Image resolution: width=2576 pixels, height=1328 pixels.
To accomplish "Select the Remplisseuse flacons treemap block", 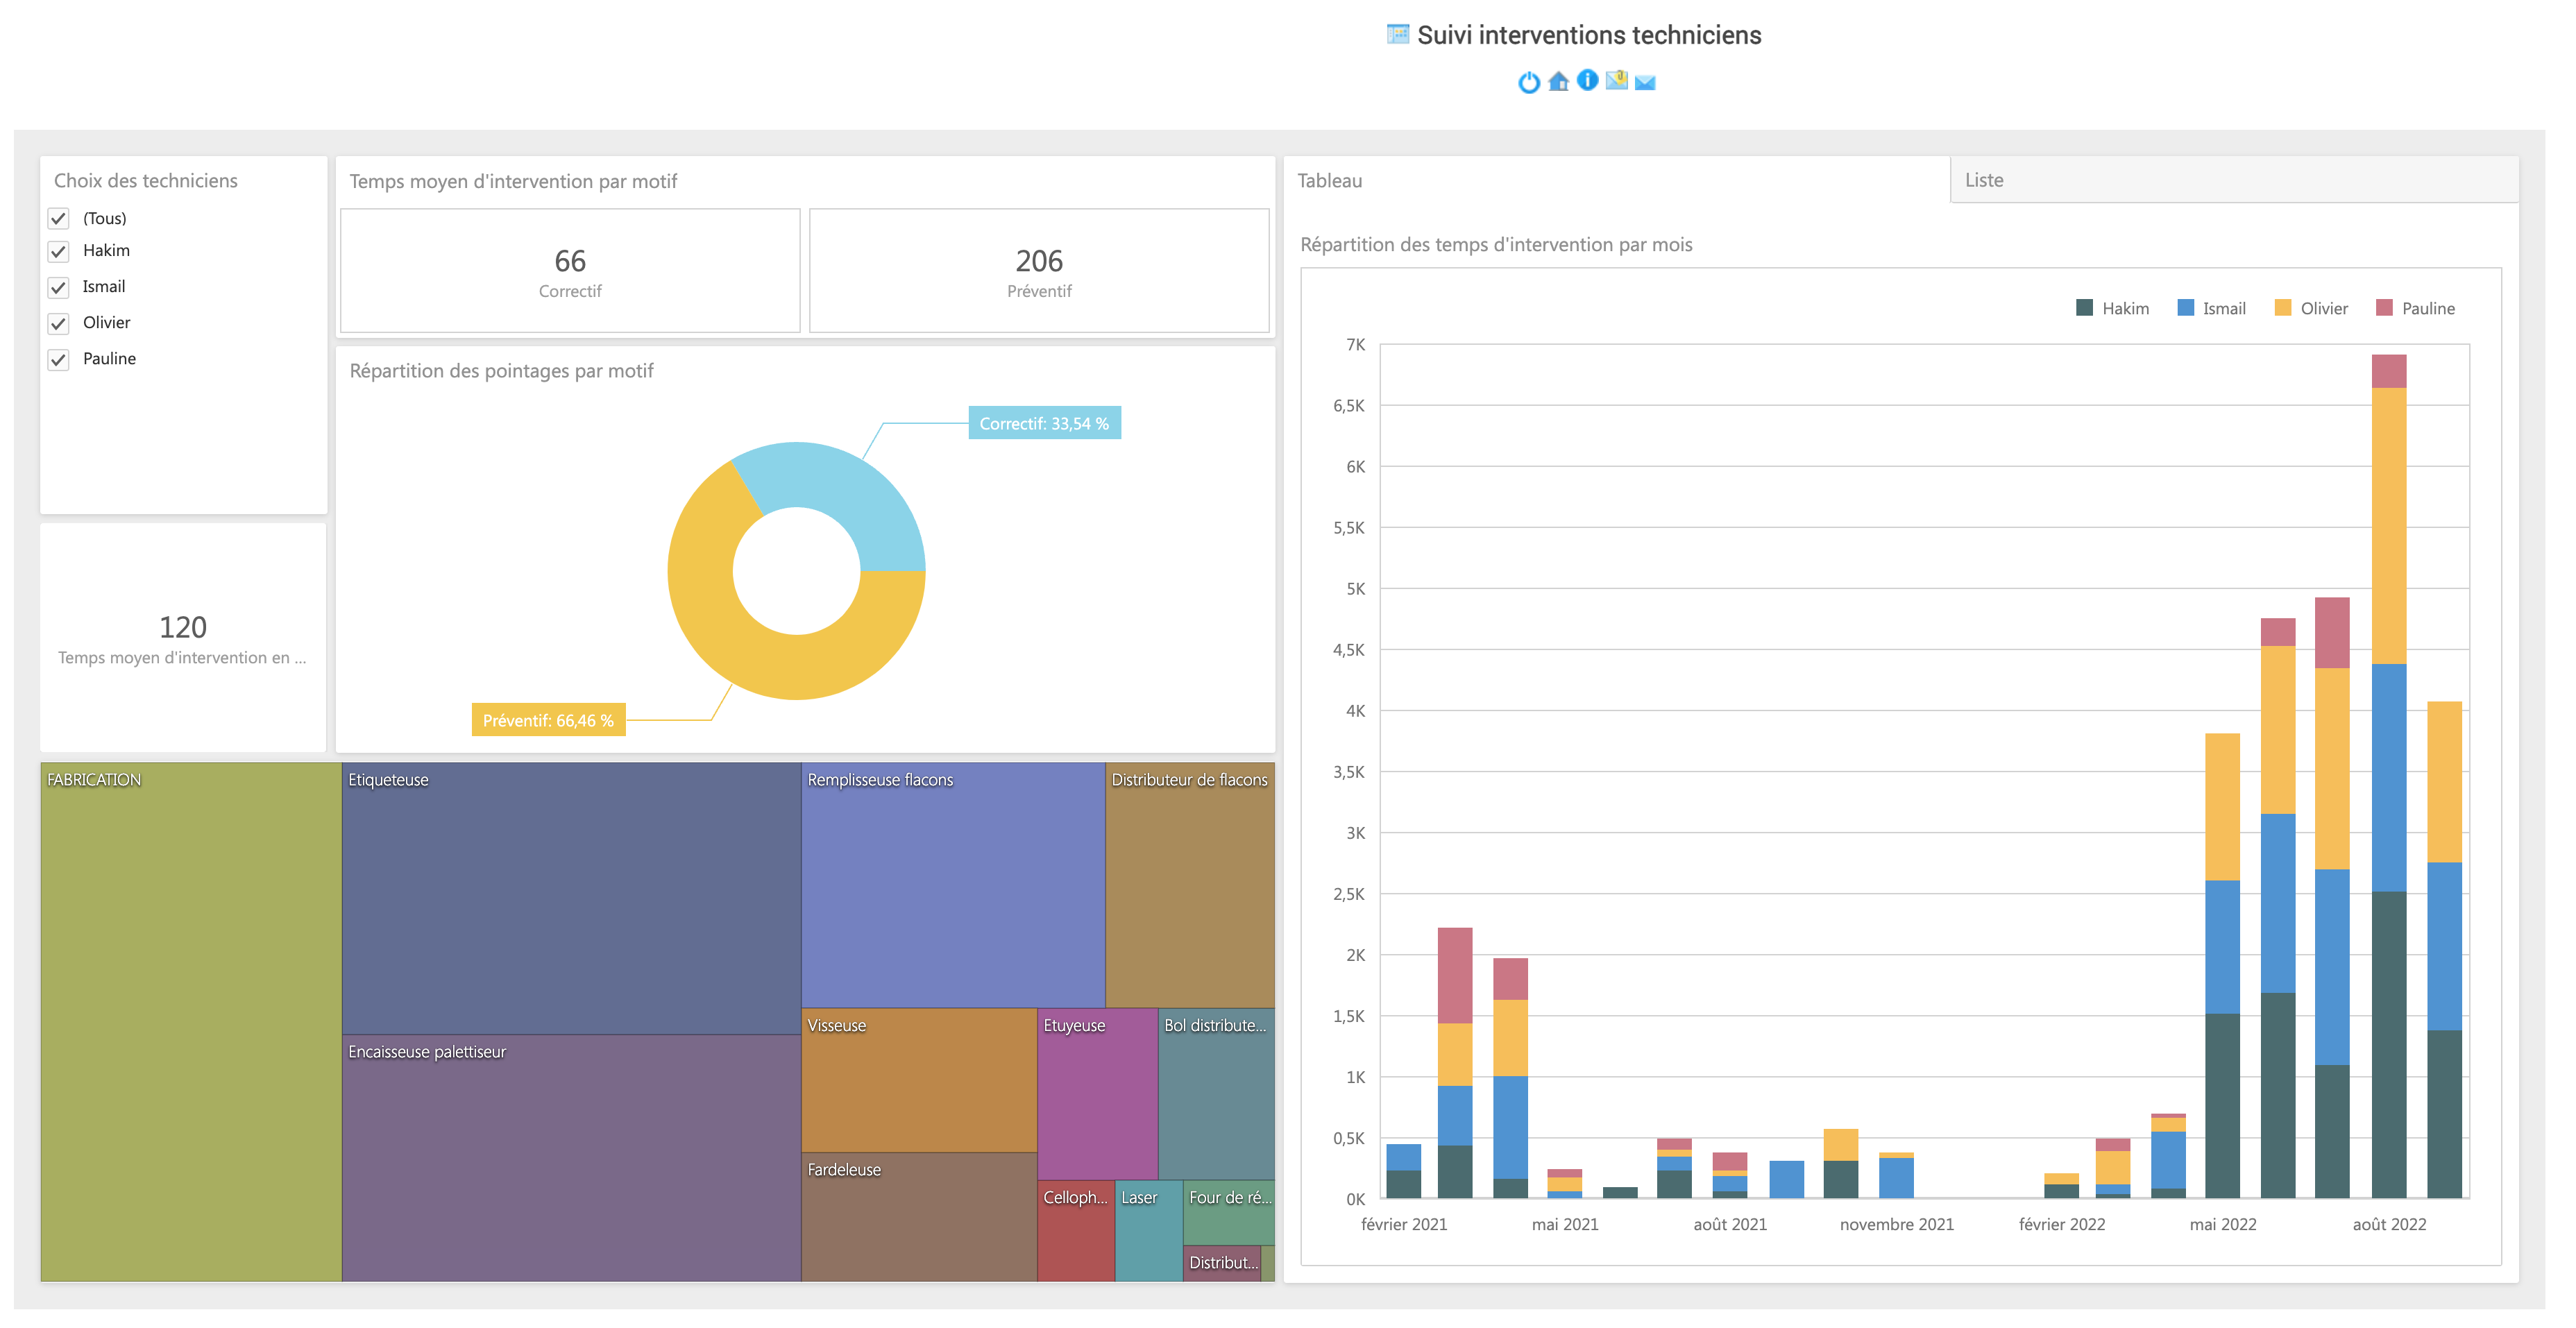I will point(953,885).
